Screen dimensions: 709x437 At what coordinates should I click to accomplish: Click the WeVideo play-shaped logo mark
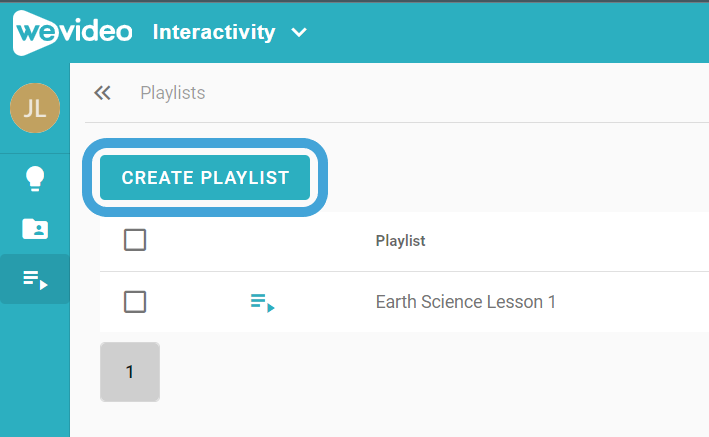(x=35, y=33)
